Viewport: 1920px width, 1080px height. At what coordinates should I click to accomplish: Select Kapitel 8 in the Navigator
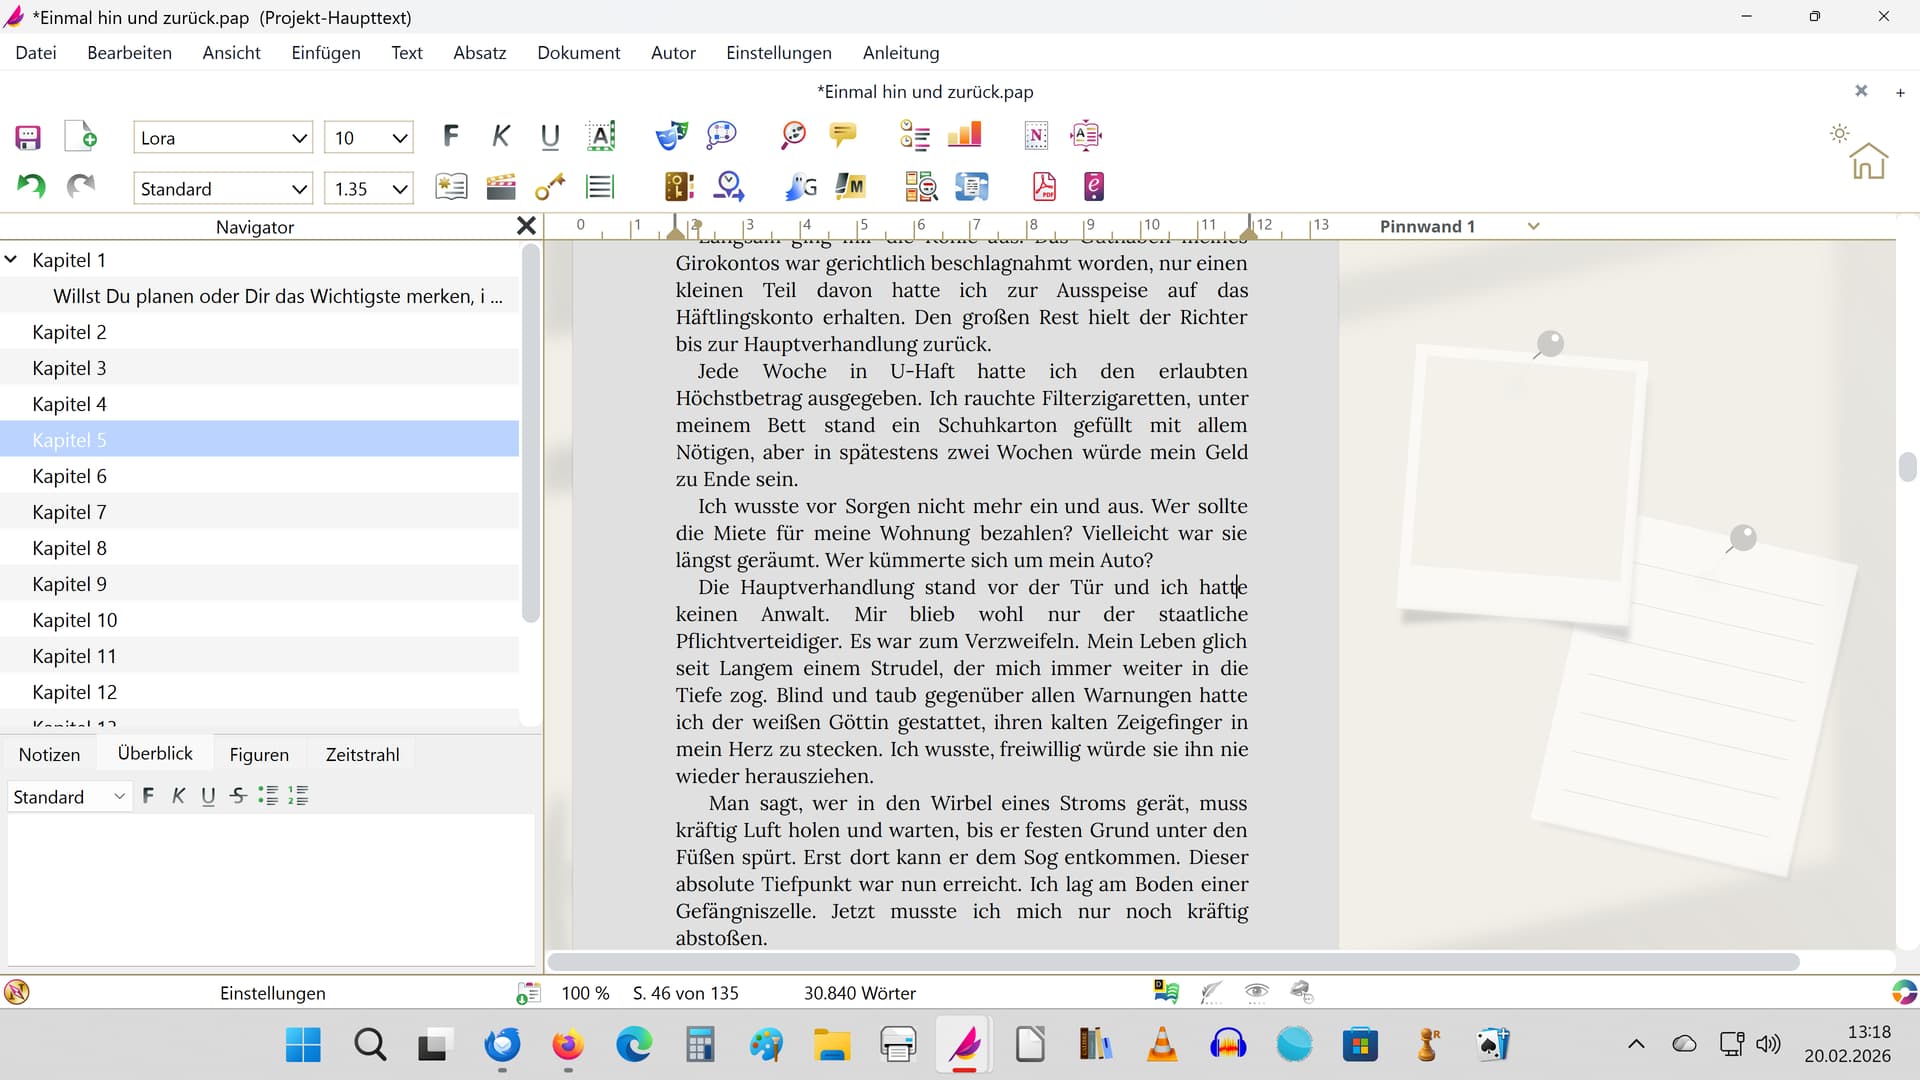69,548
